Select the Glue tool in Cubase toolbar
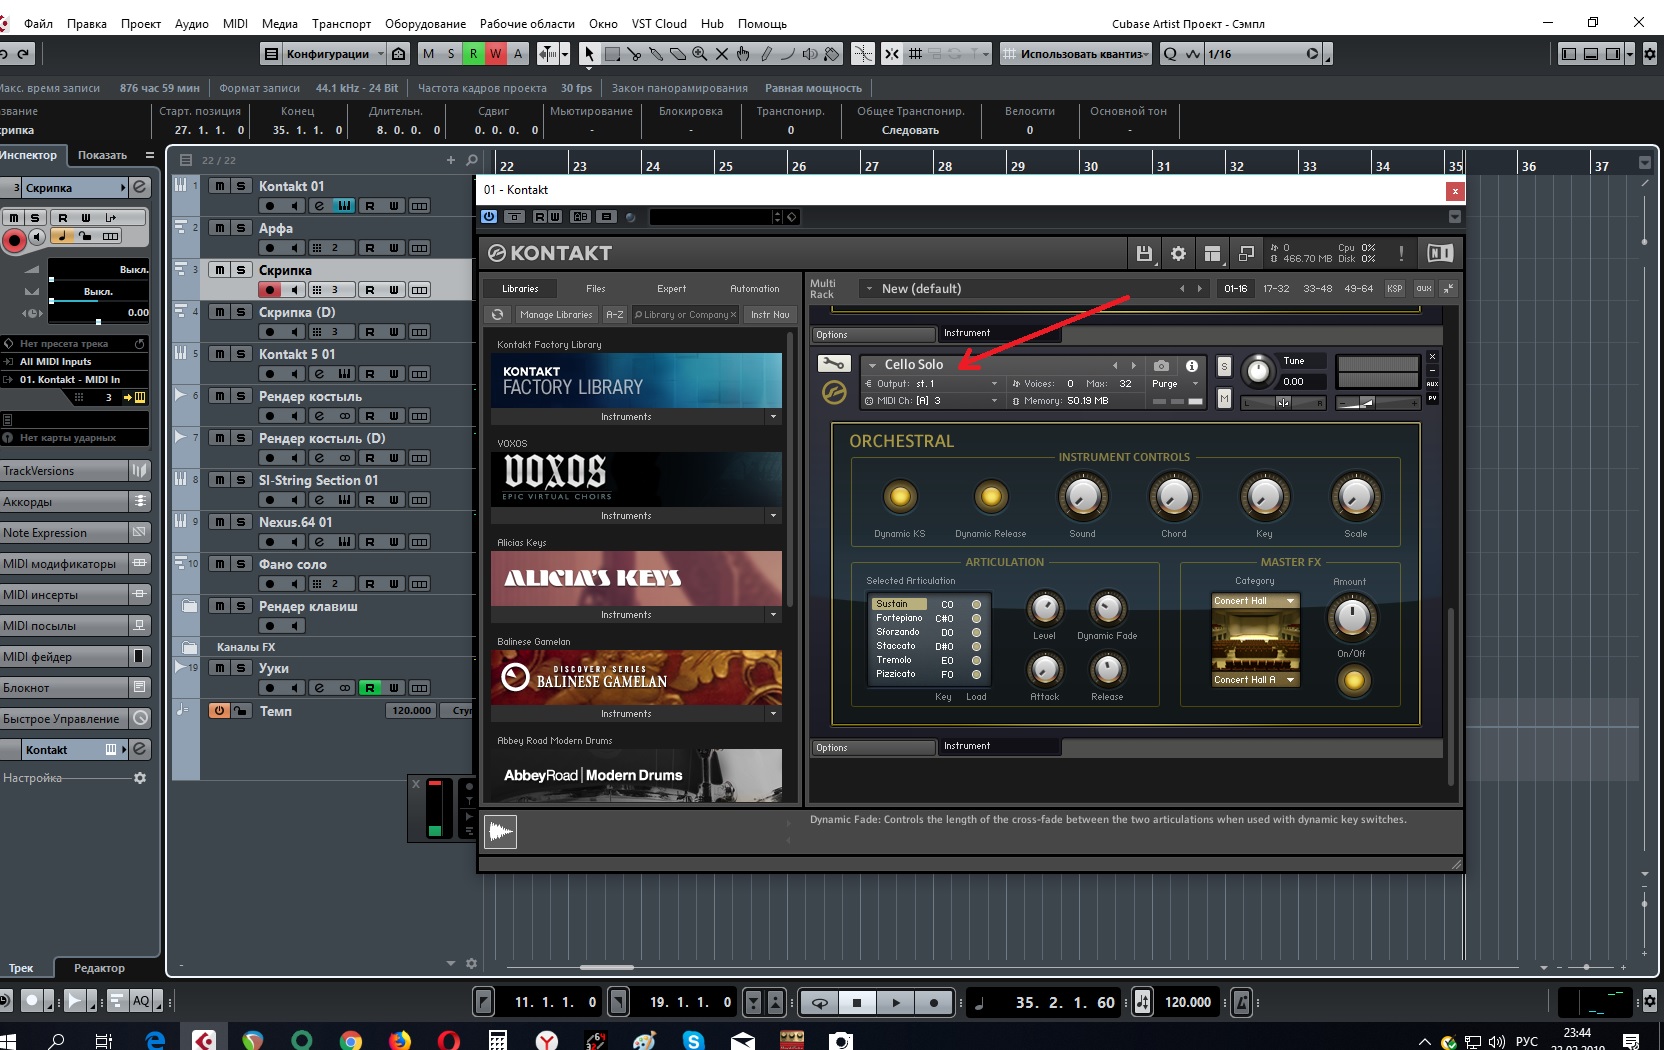 coord(656,54)
